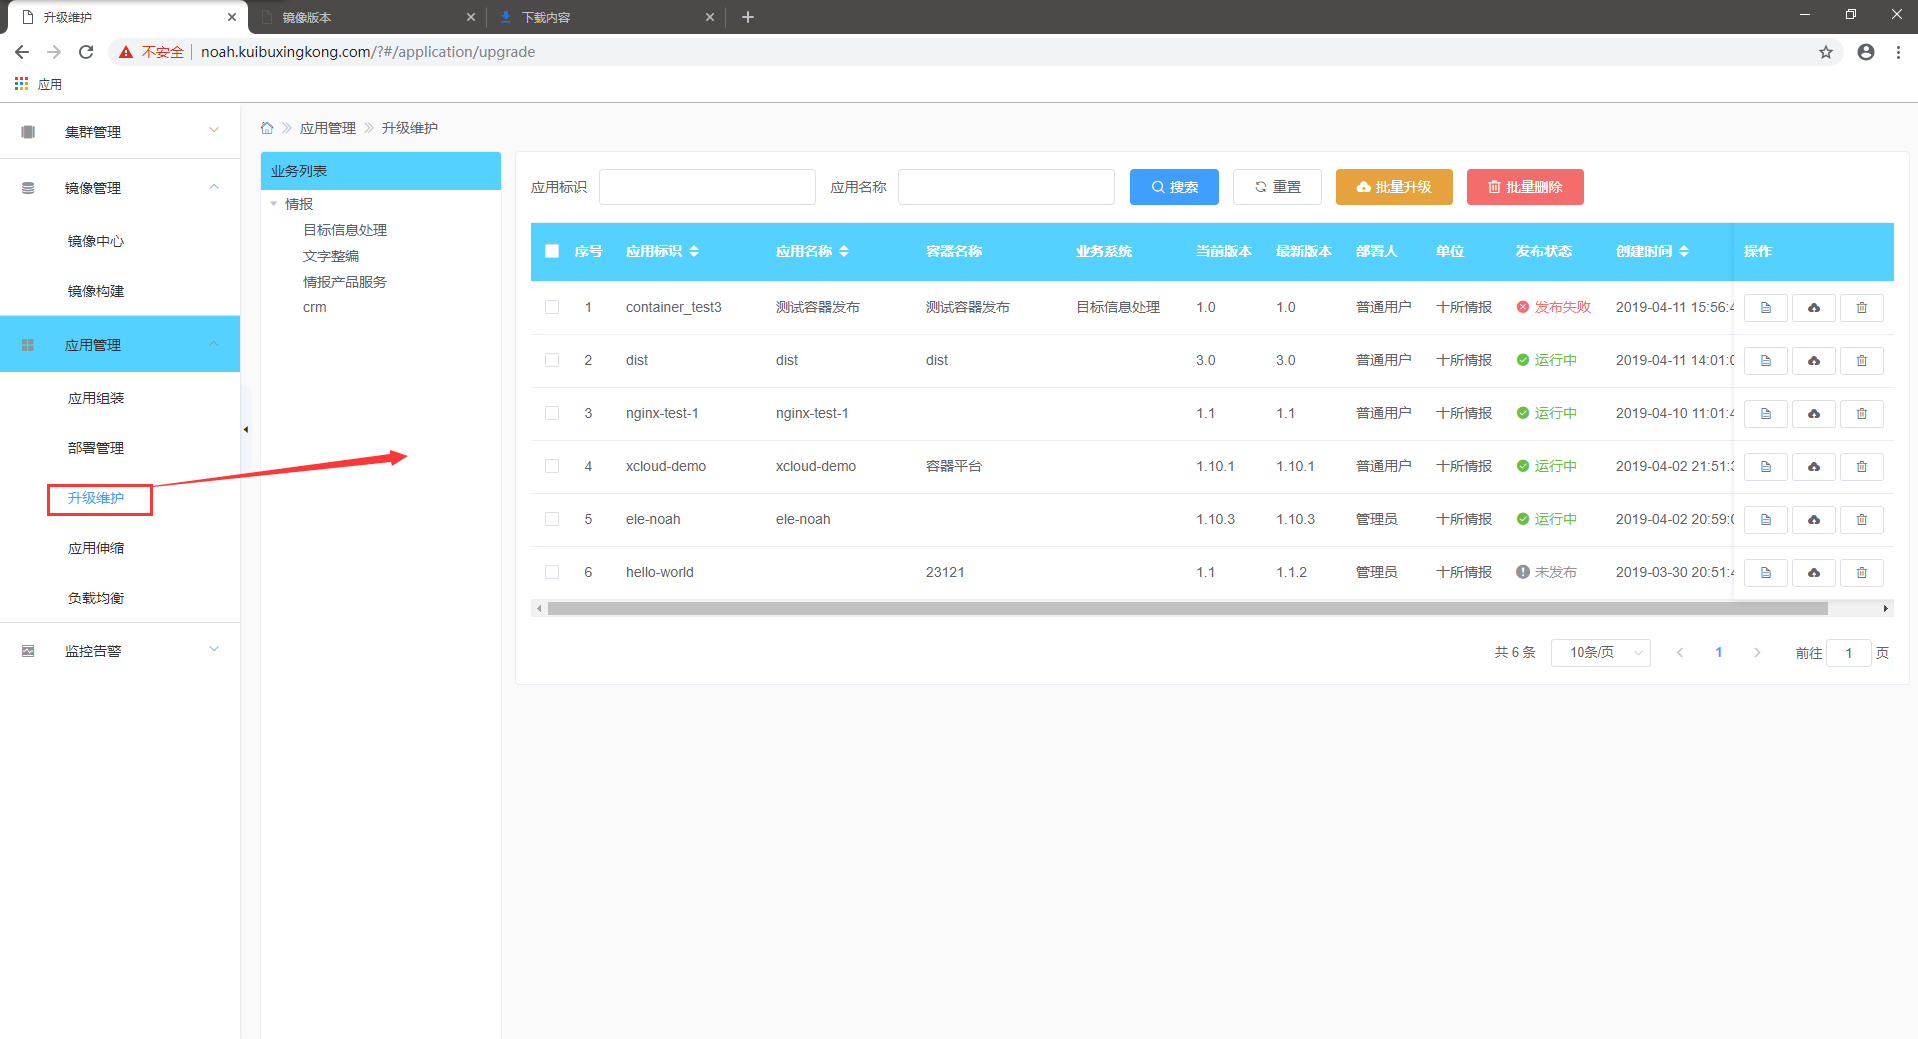Open 负载均衡 menu item

(x=96, y=598)
